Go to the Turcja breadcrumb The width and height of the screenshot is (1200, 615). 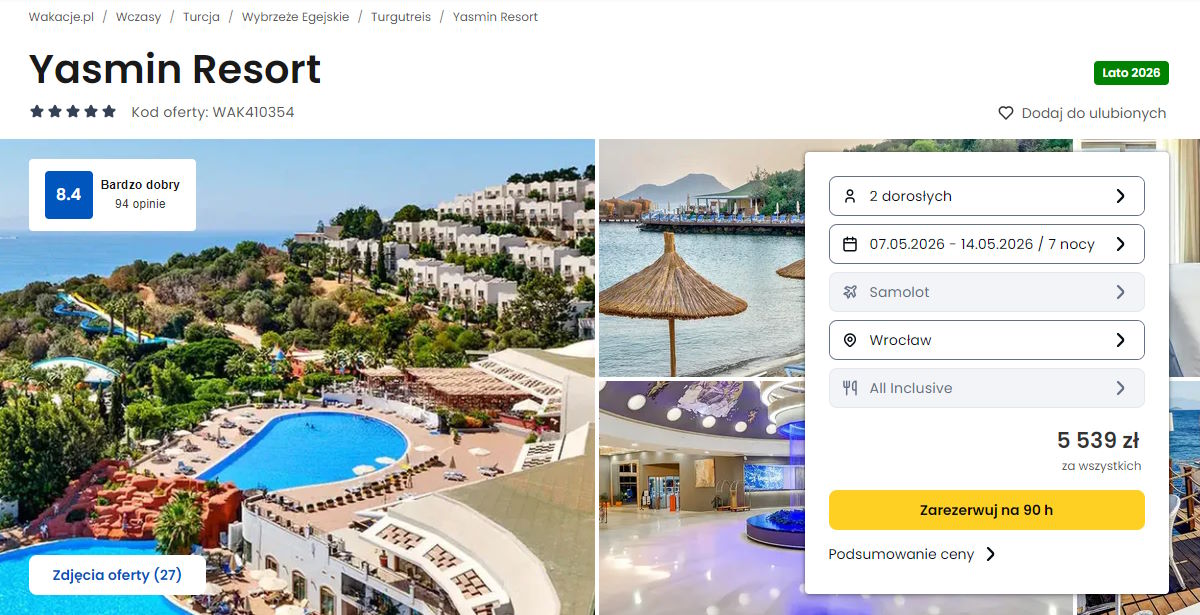tap(201, 17)
